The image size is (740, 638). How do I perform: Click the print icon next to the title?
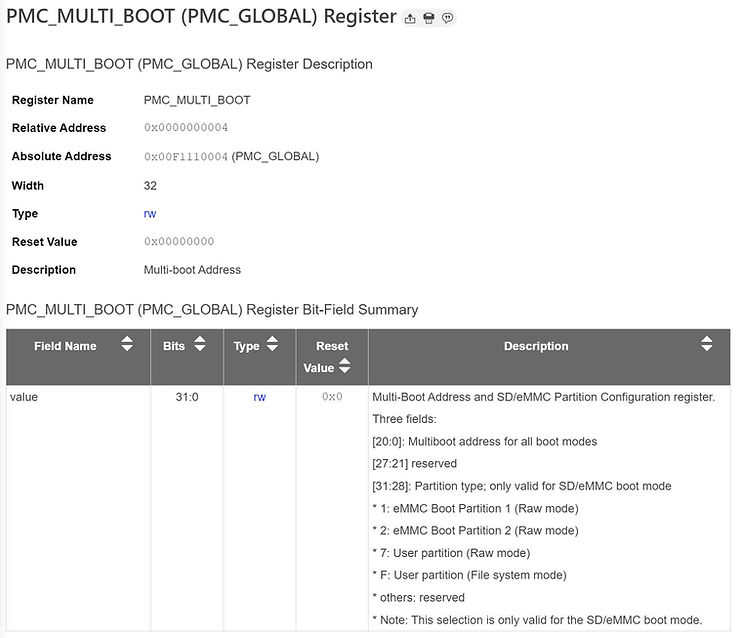pyautogui.click(x=429, y=18)
